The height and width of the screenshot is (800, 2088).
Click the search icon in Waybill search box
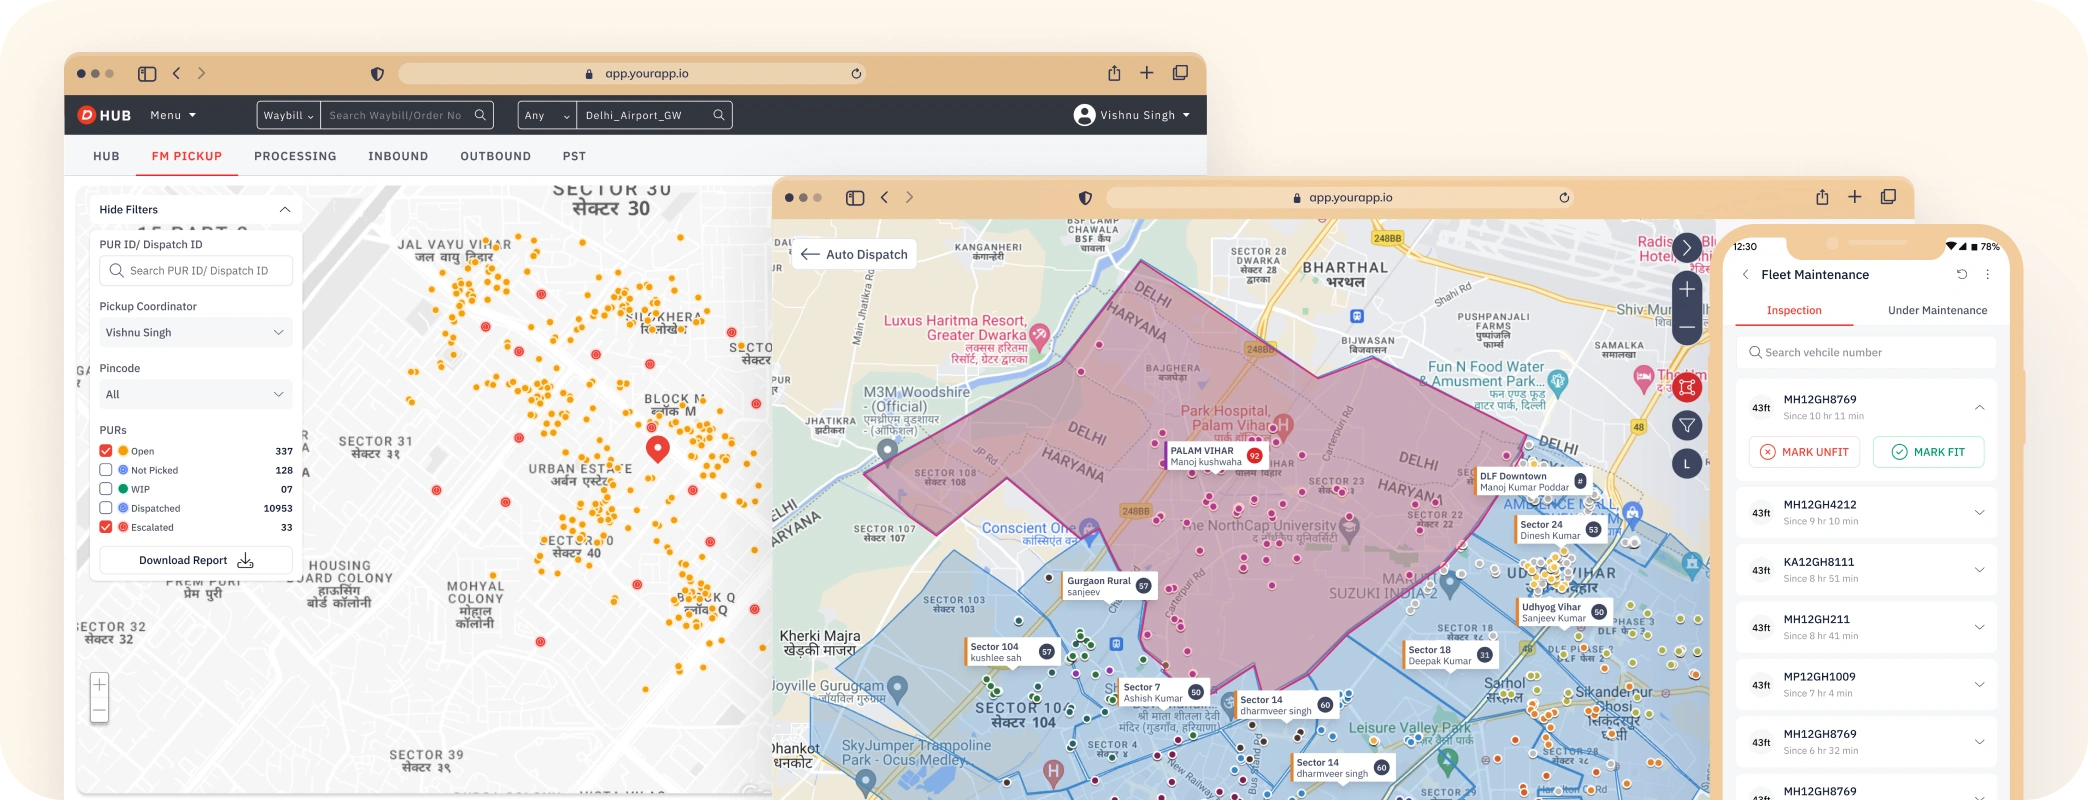pos(480,115)
